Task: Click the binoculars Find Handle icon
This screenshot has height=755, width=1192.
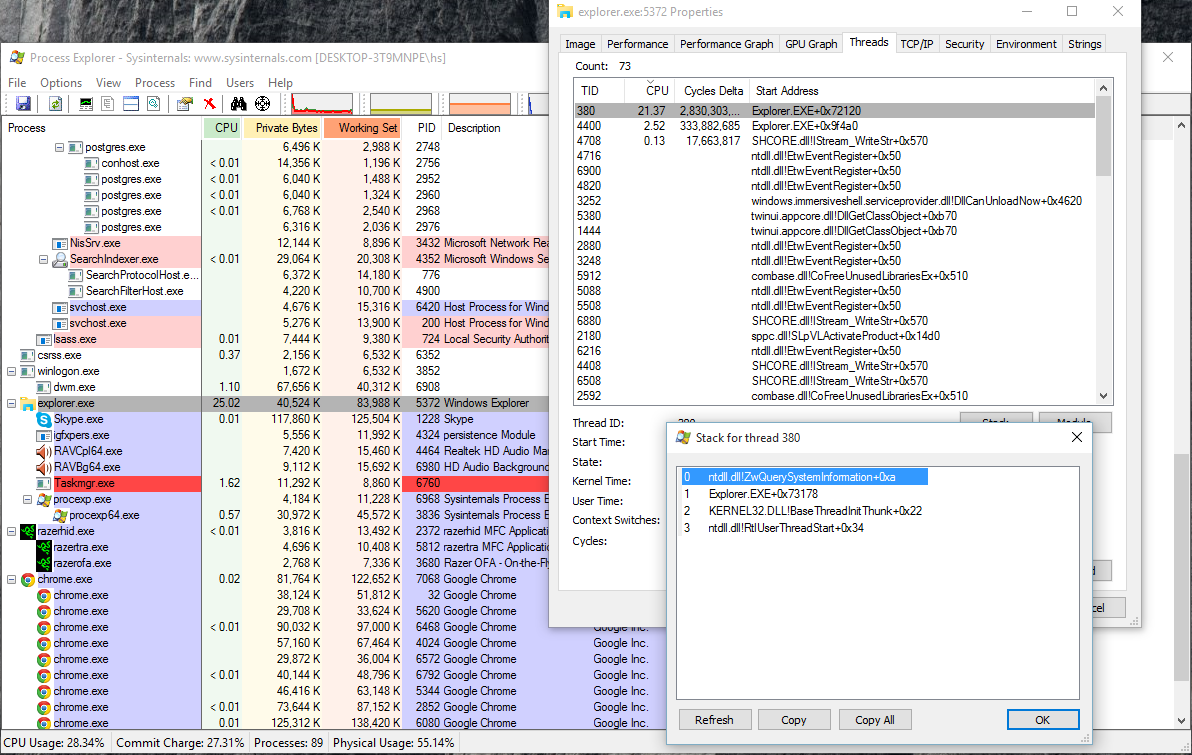Action: coord(239,104)
